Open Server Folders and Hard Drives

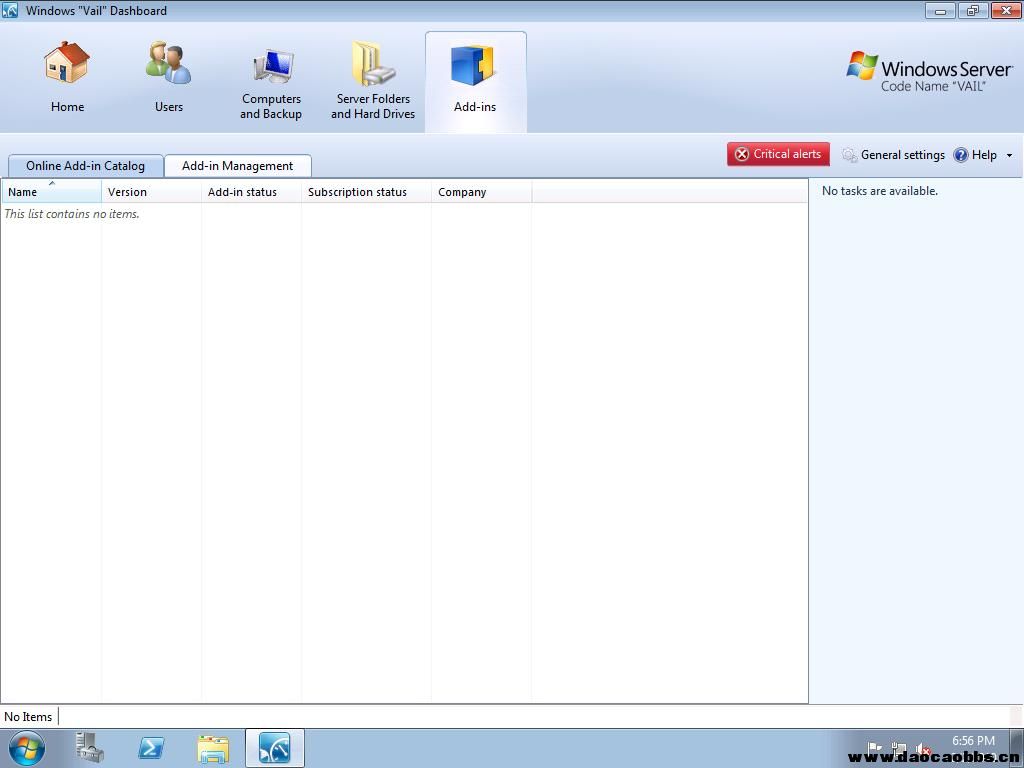pyautogui.click(x=373, y=66)
